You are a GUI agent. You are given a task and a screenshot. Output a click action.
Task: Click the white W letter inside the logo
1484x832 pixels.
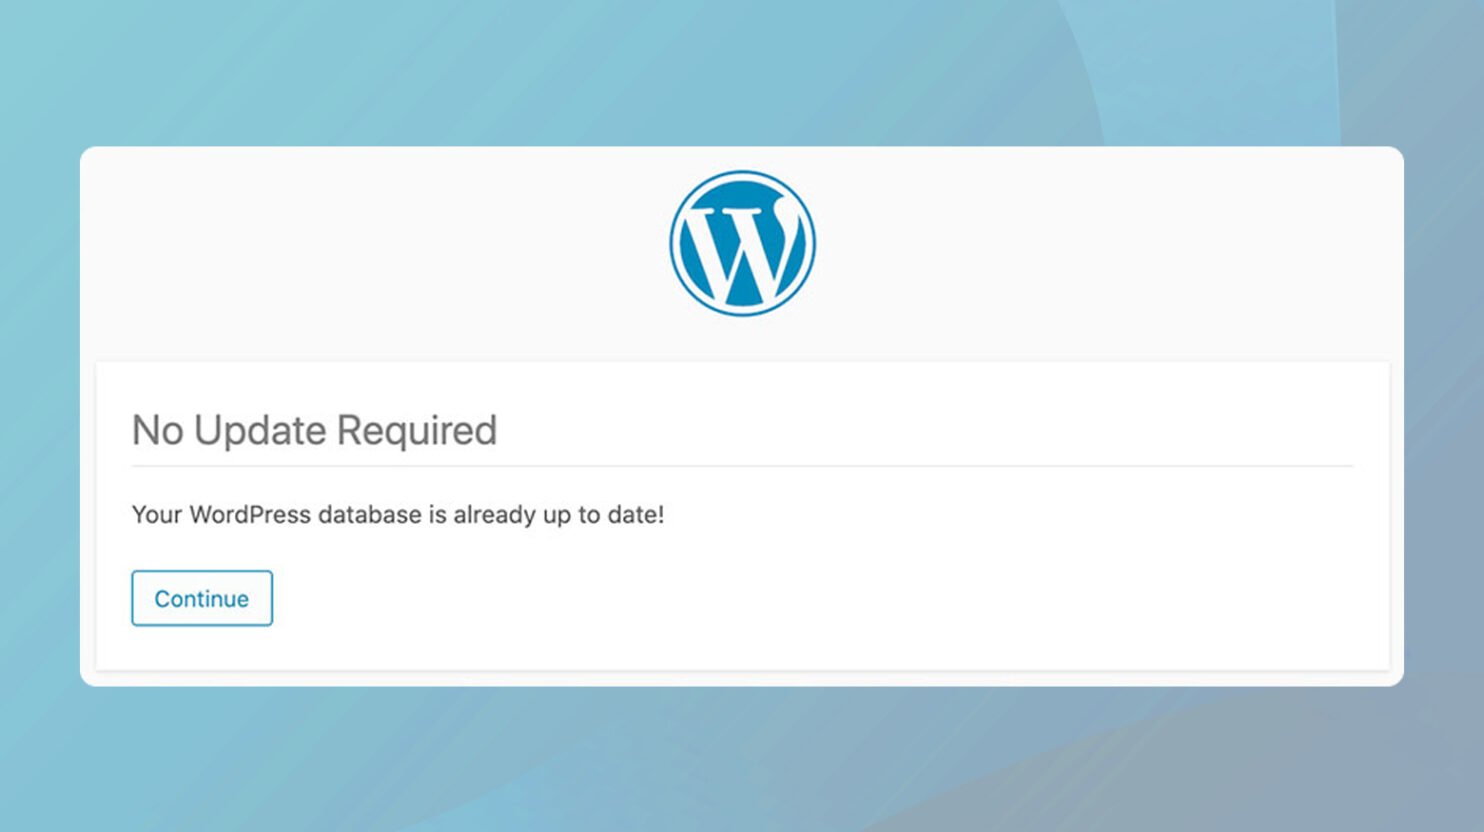(742, 252)
